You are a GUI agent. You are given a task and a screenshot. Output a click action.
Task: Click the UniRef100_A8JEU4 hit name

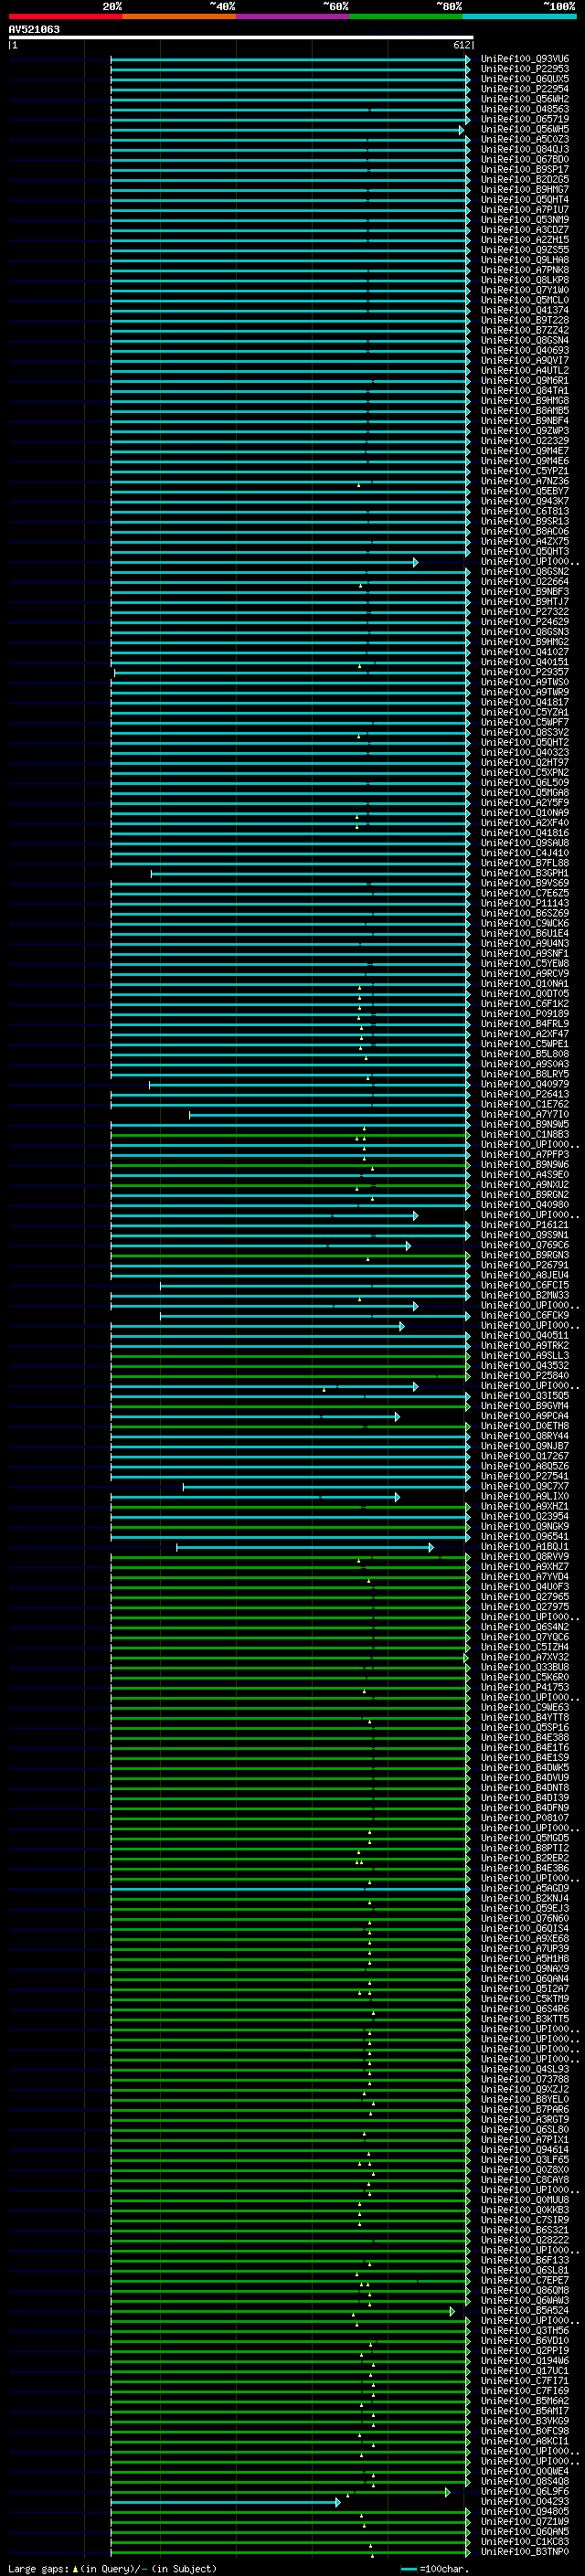(524, 1275)
